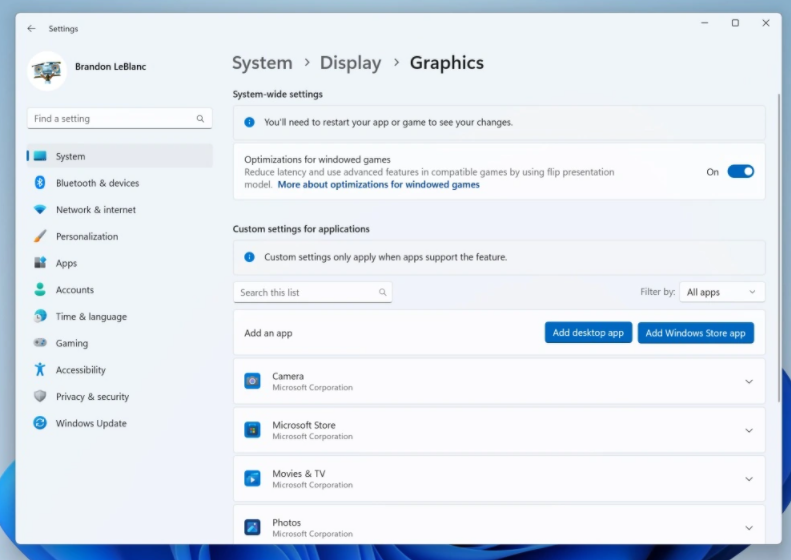This screenshot has height=560, width=791.
Task: Open More about optimizations for windowed games link
Action: (x=378, y=185)
